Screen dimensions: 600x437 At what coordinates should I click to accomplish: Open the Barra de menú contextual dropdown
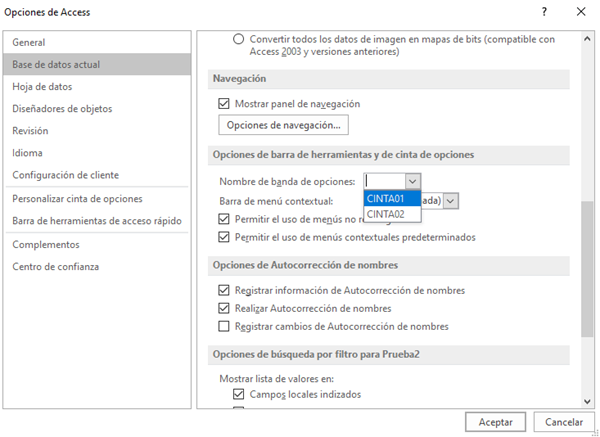click(451, 200)
